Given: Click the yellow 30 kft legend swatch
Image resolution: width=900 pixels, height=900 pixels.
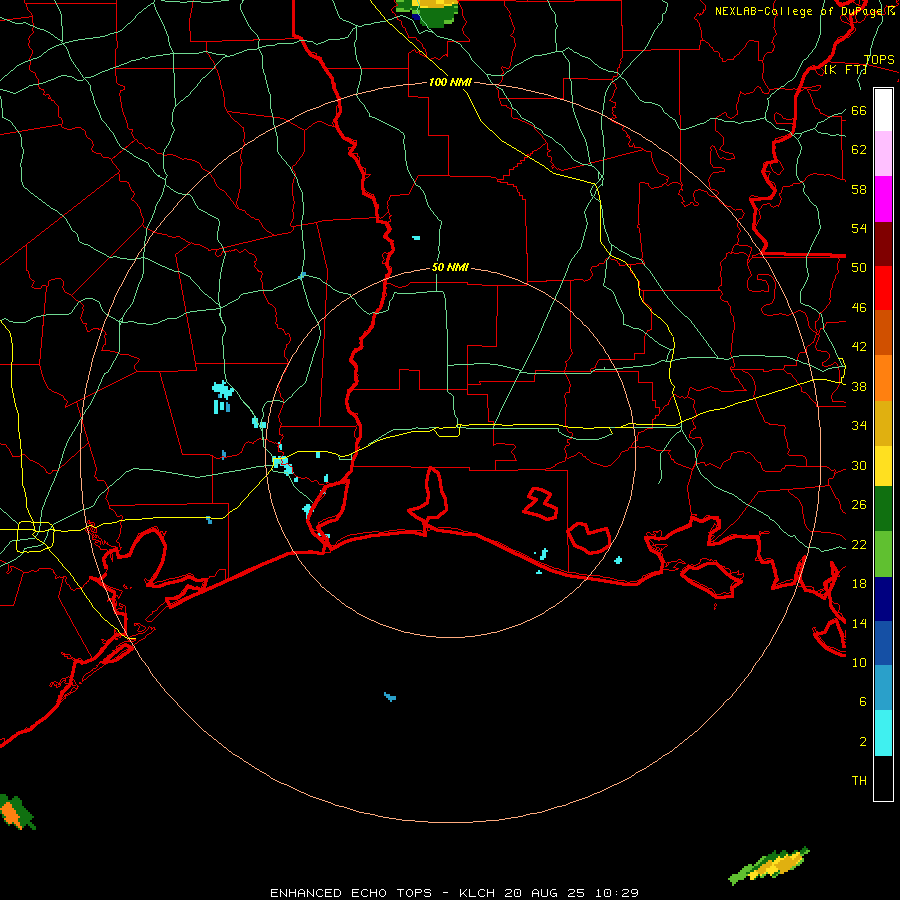Looking at the screenshot, I should (883, 466).
